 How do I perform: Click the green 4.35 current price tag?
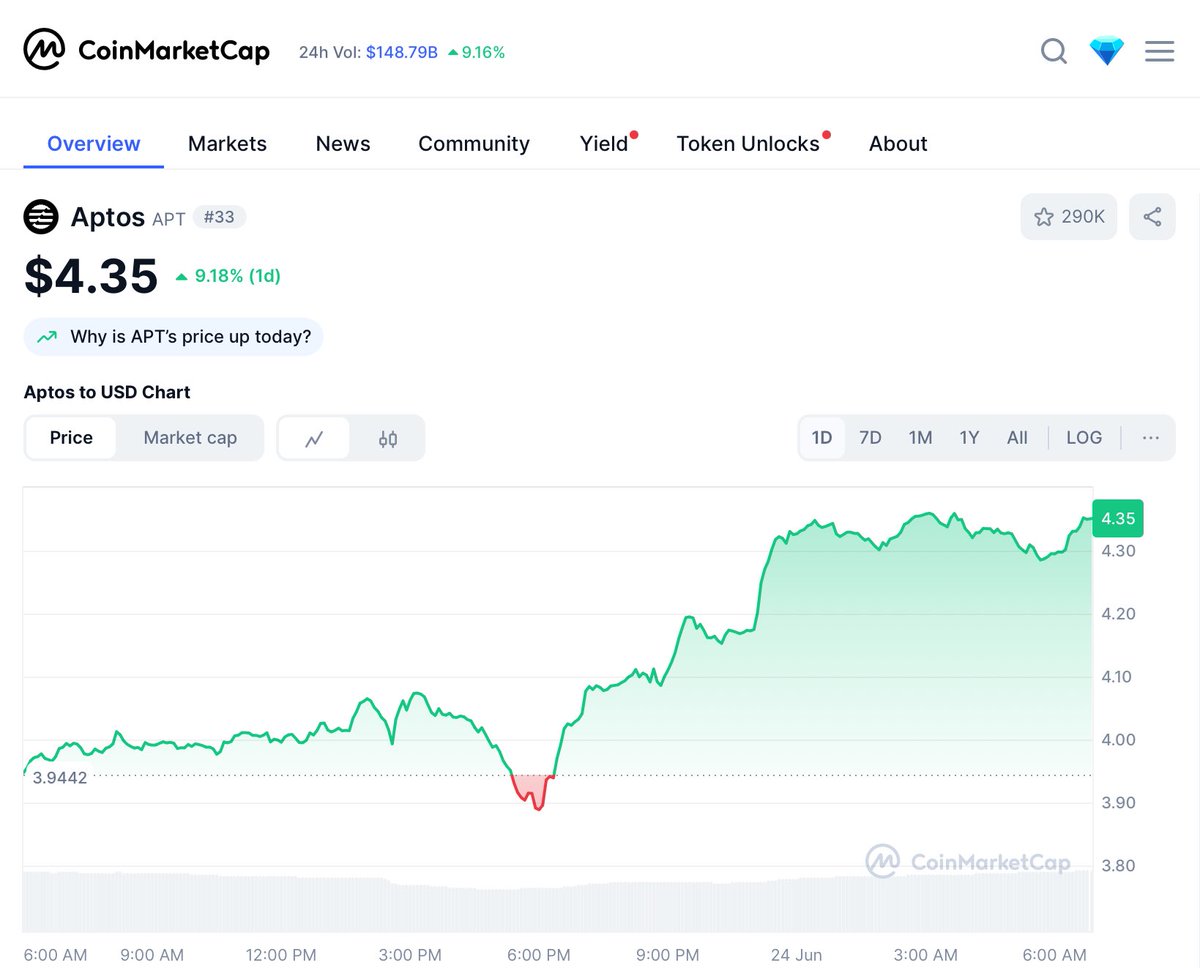pyautogui.click(x=1117, y=518)
